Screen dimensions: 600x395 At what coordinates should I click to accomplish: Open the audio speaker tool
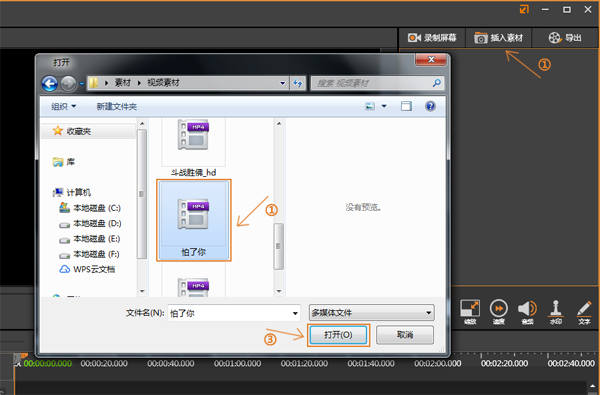(527, 308)
